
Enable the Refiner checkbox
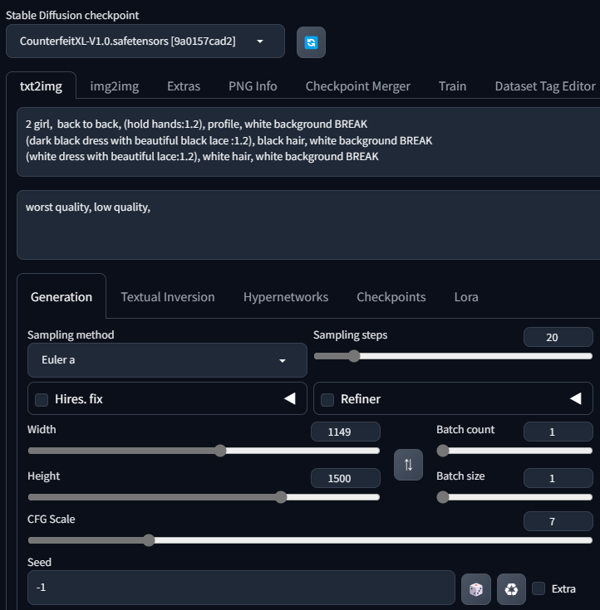click(327, 400)
